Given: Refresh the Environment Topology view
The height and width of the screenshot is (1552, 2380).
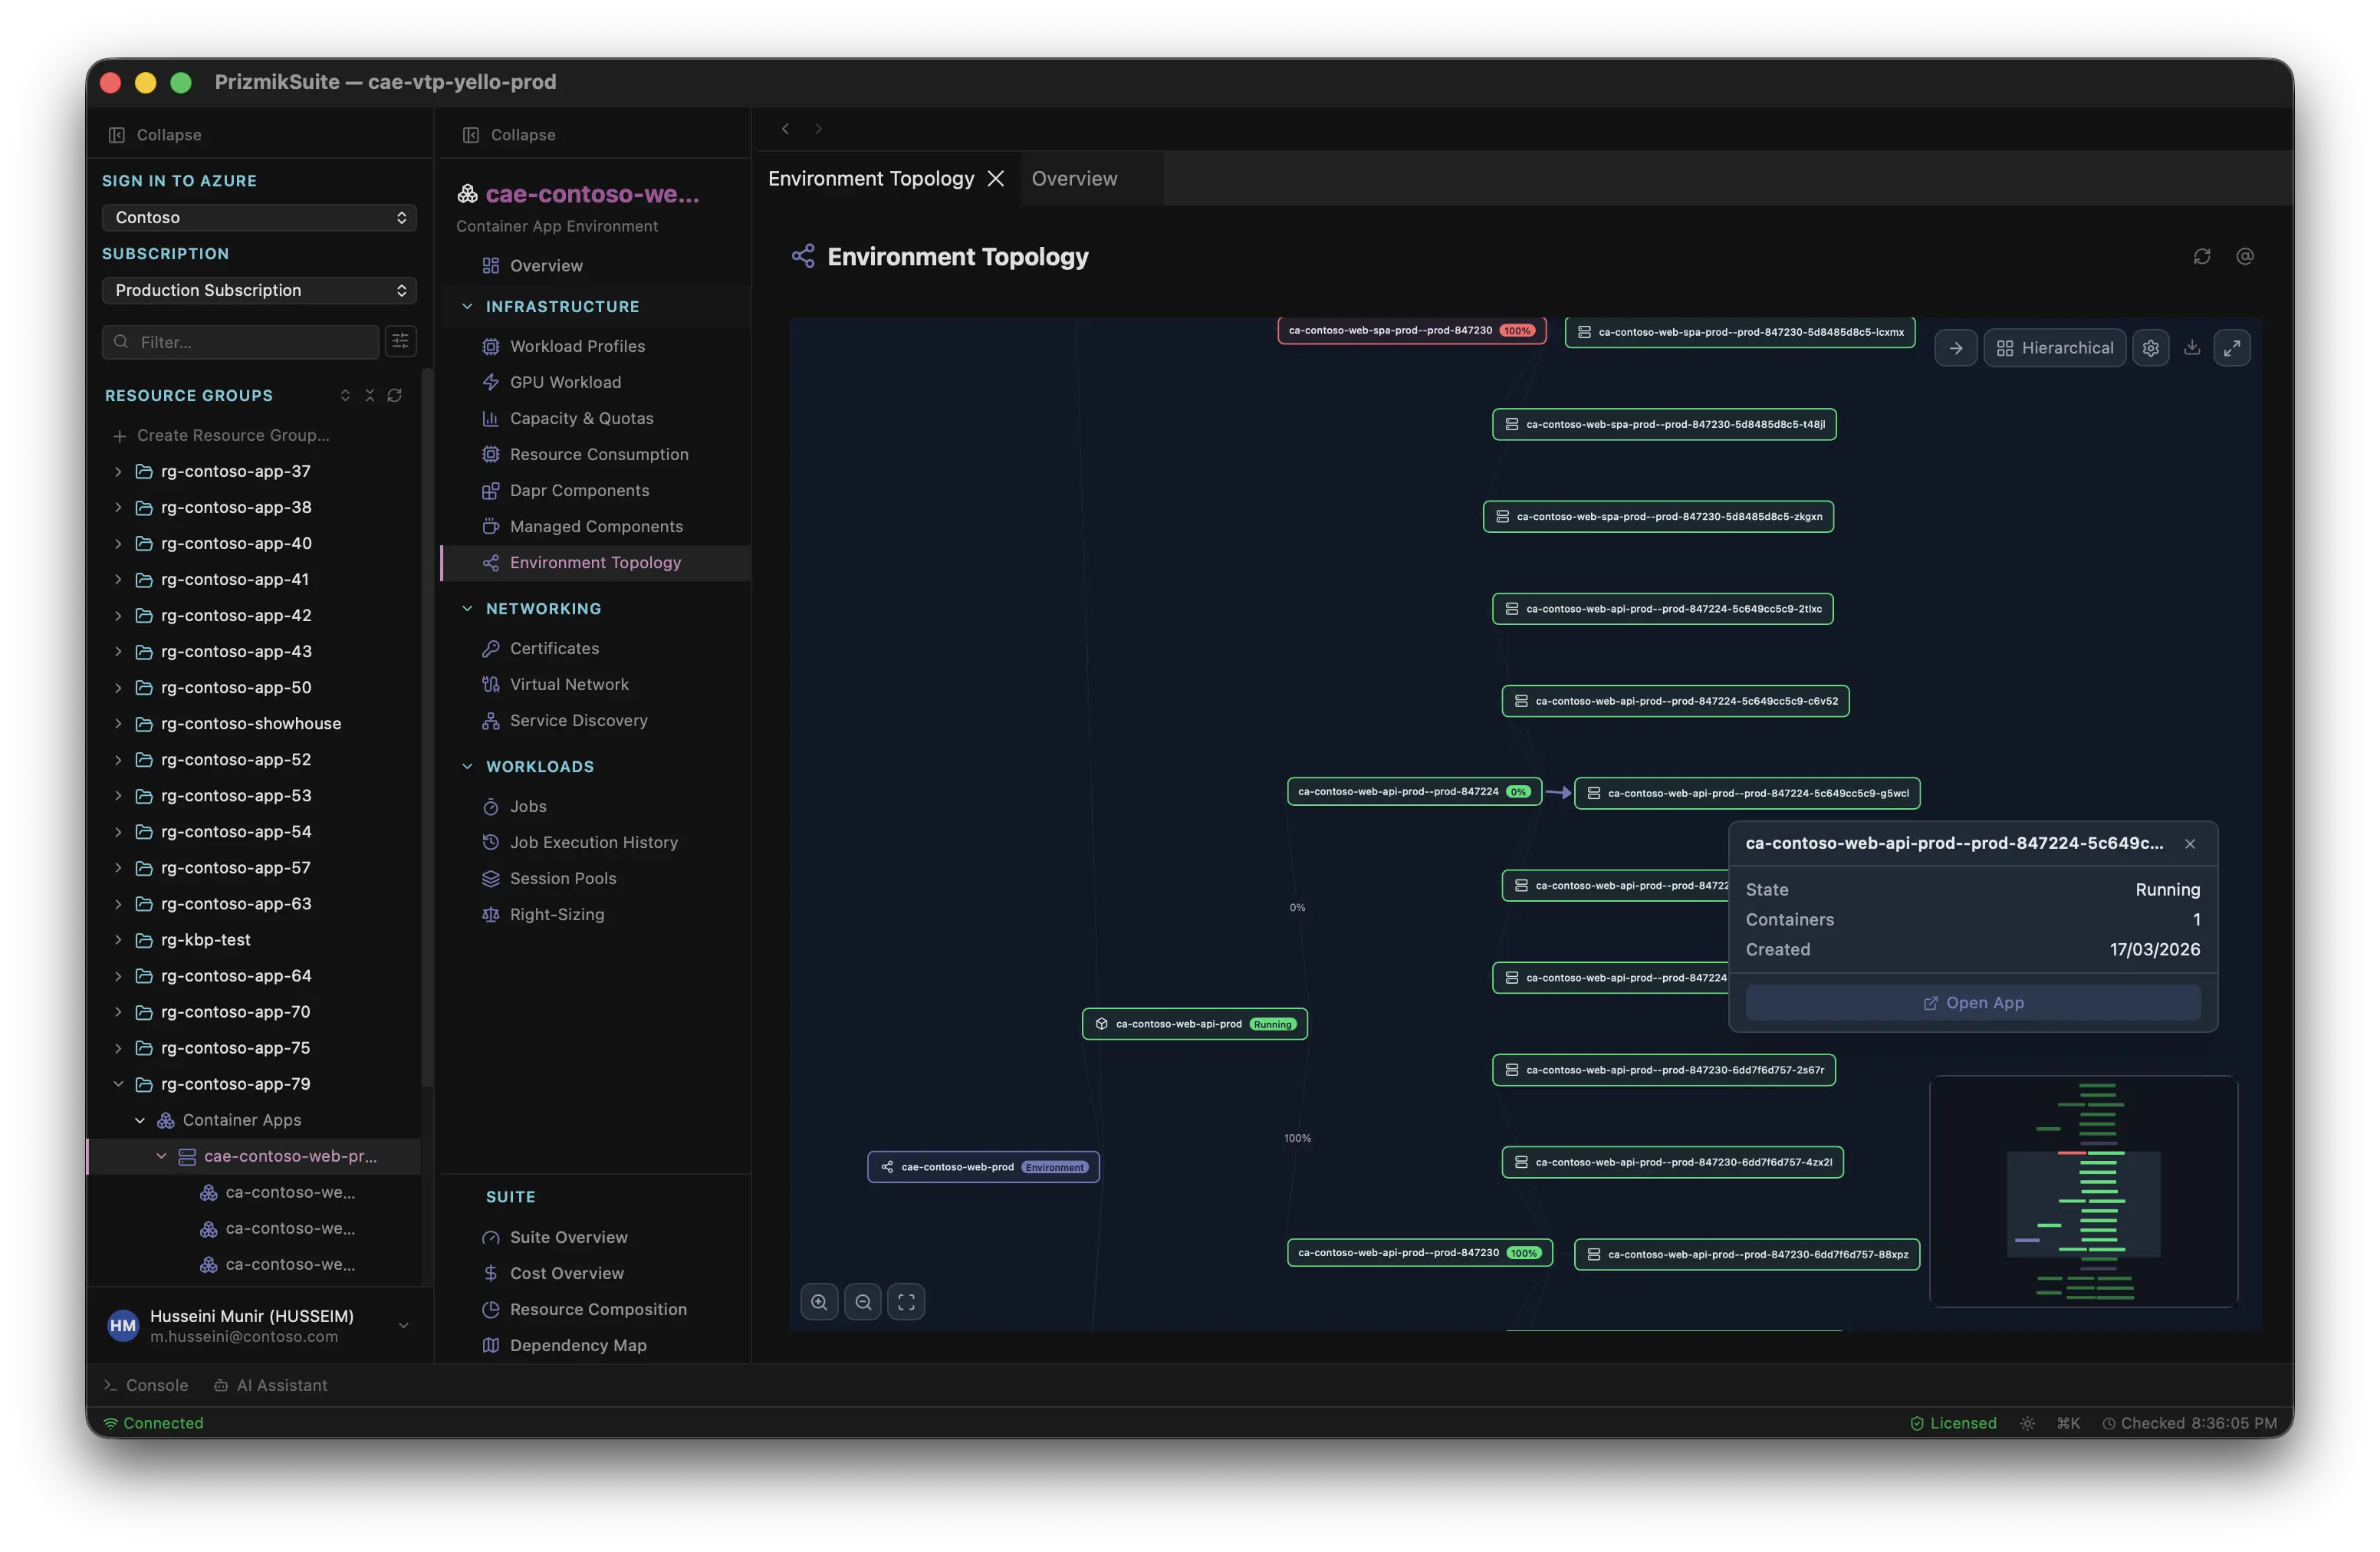Looking at the screenshot, I should point(2201,257).
